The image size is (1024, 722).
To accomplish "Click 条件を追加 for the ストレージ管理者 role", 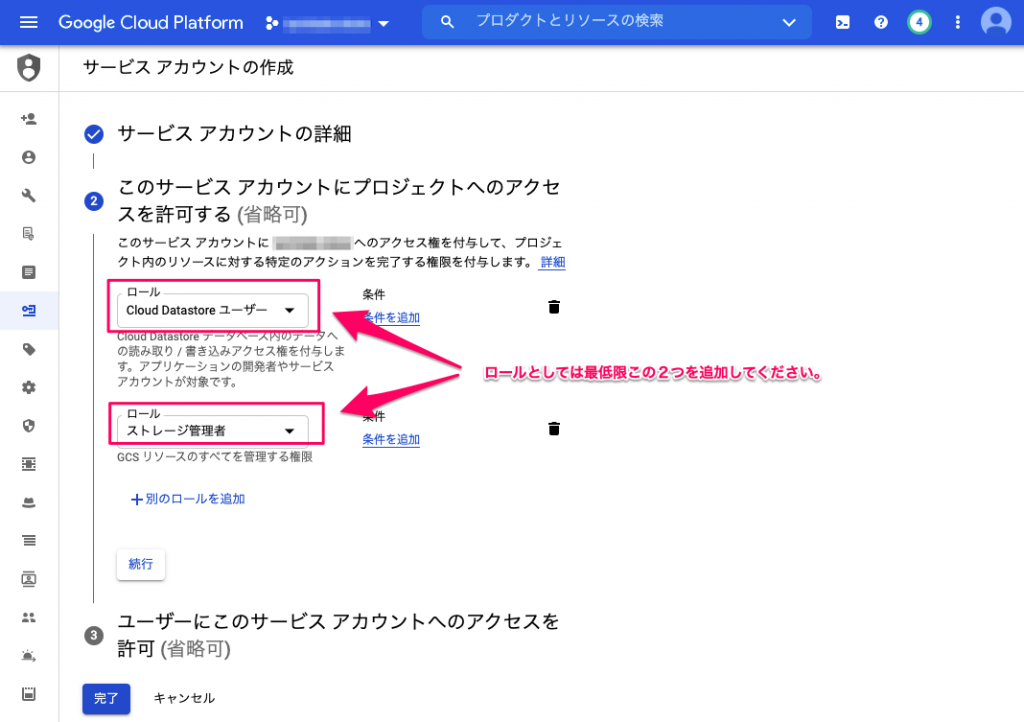I will 391,439.
